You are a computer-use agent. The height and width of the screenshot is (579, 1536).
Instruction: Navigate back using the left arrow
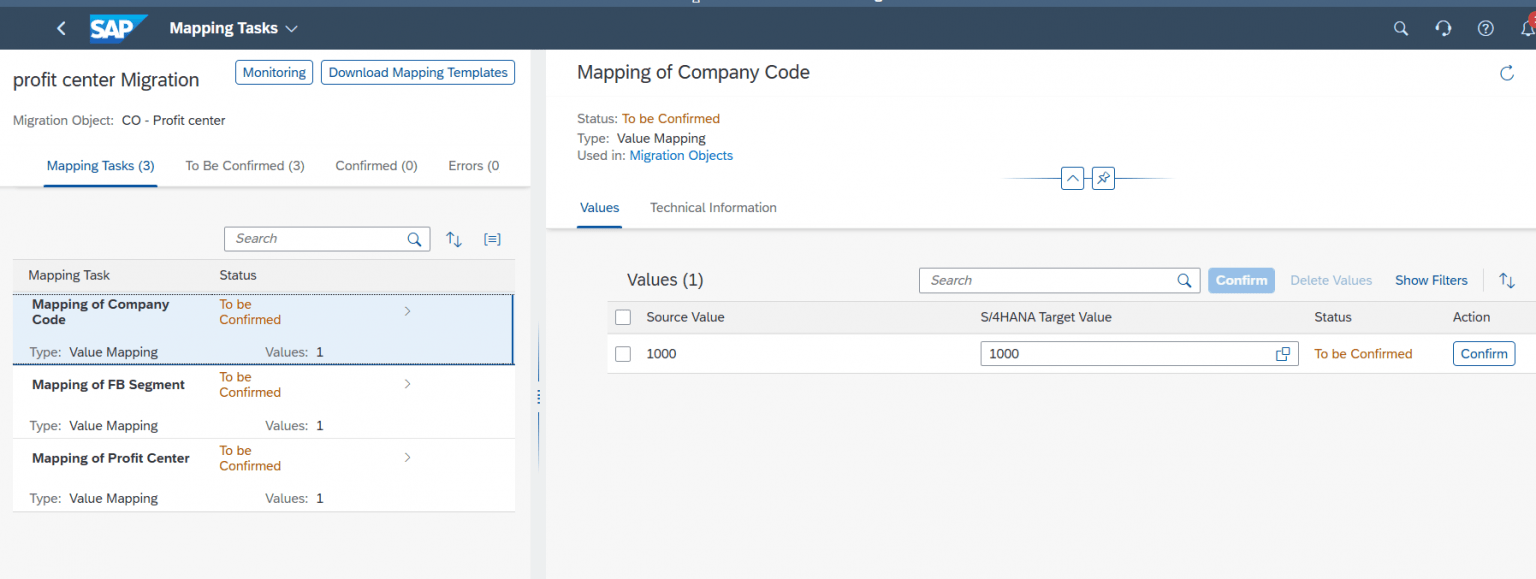coord(61,28)
